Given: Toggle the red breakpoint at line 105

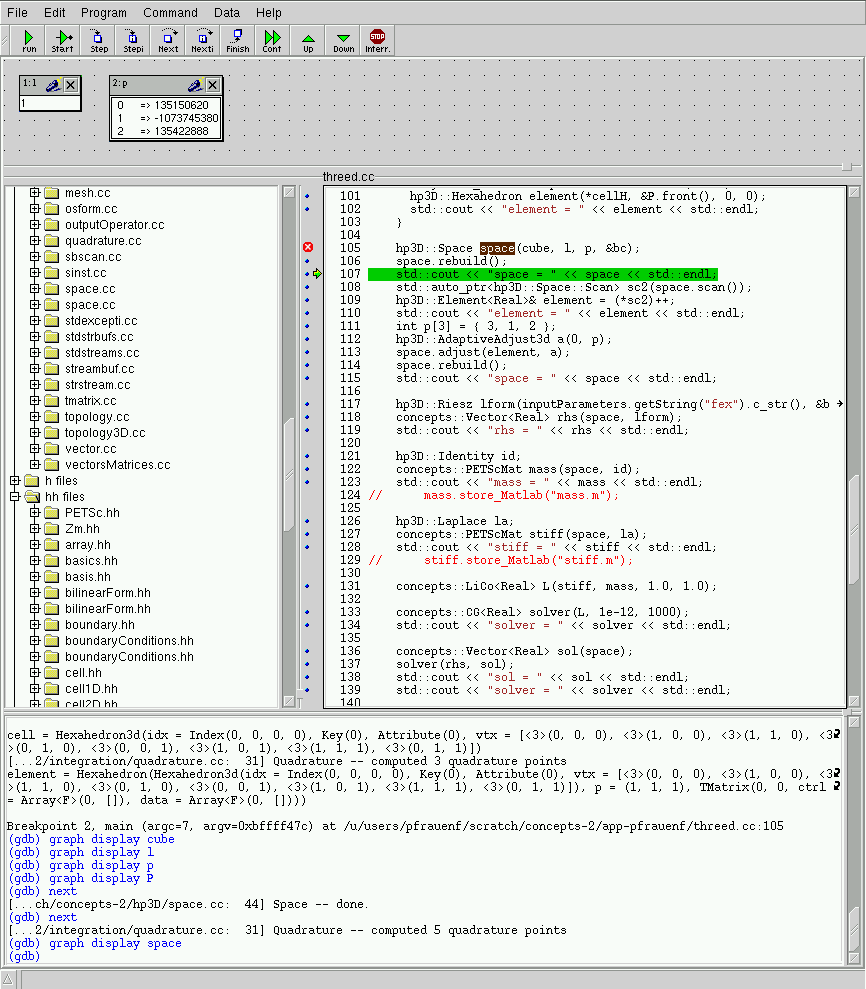Looking at the screenshot, I should [x=308, y=248].
